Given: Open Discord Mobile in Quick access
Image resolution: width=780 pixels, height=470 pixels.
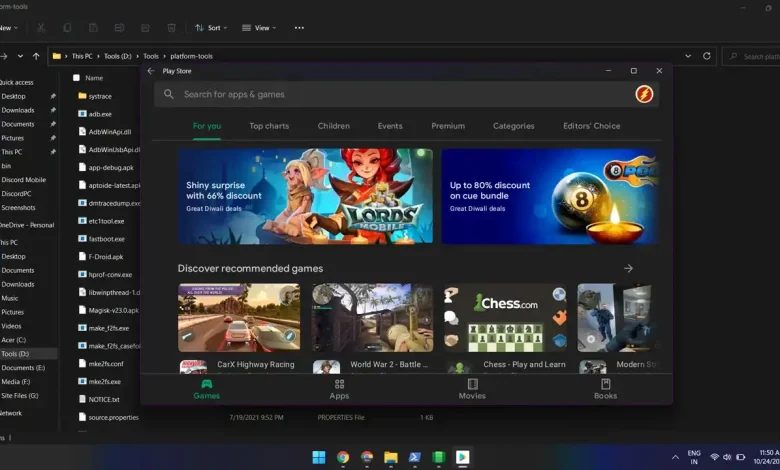Looking at the screenshot, I should click(23, 180).
